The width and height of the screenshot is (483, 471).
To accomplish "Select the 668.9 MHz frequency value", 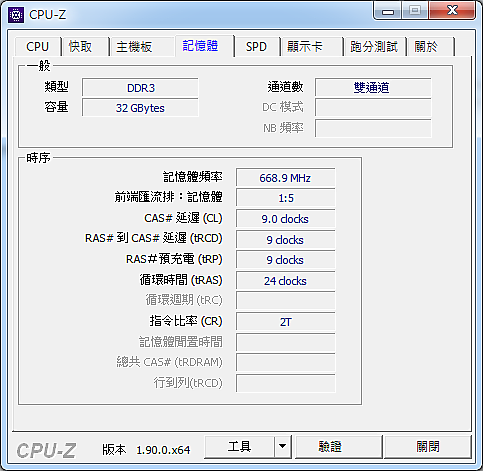I will 286,178.
